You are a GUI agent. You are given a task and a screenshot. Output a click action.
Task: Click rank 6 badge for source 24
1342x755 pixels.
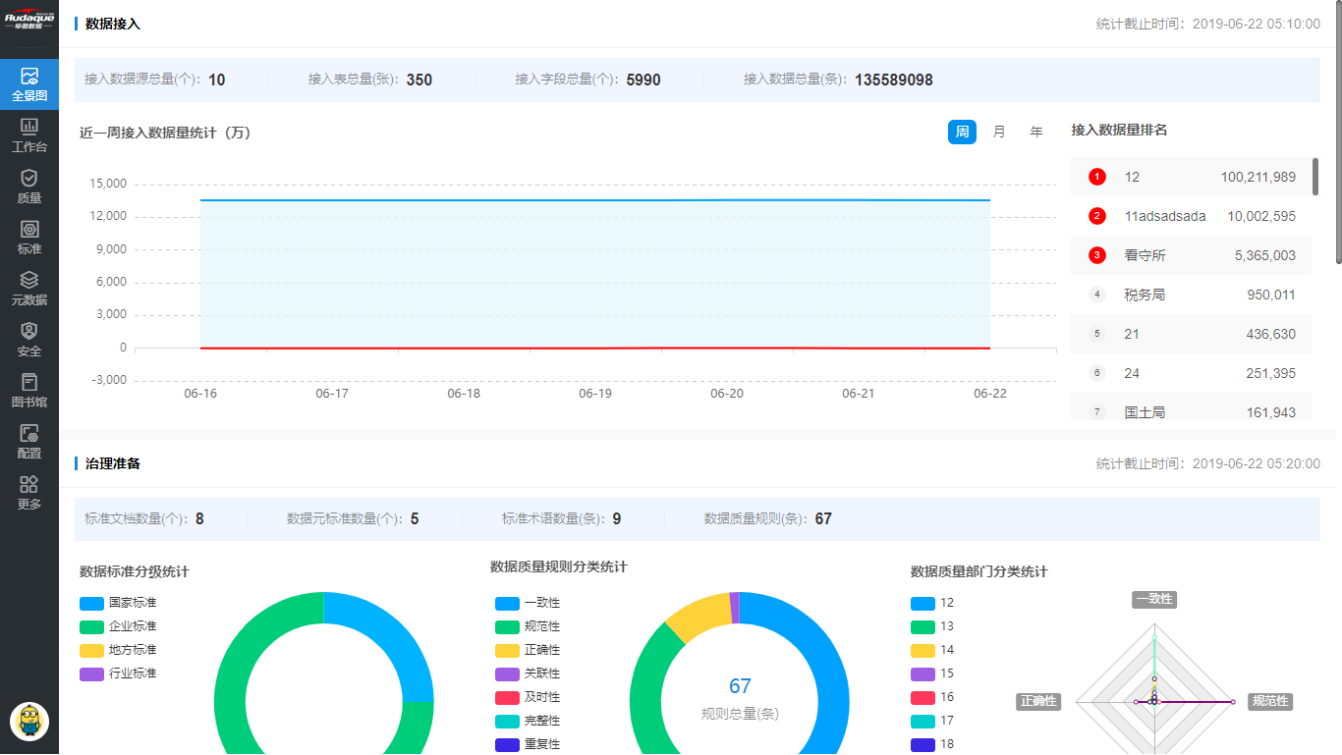(1097, 373)
